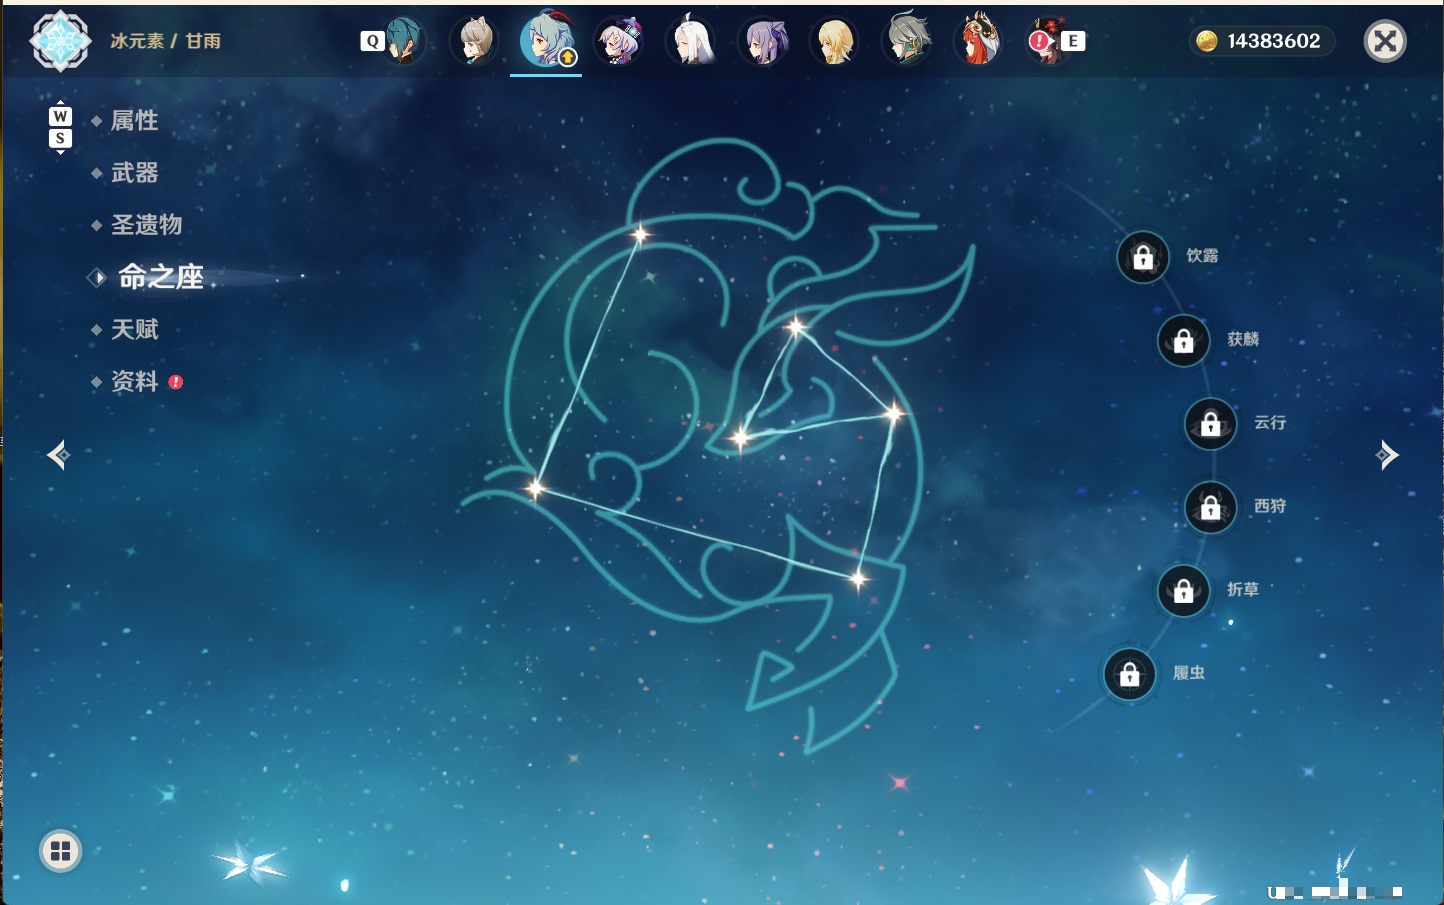Close the character screen with X button

[x=1385, y=41]
